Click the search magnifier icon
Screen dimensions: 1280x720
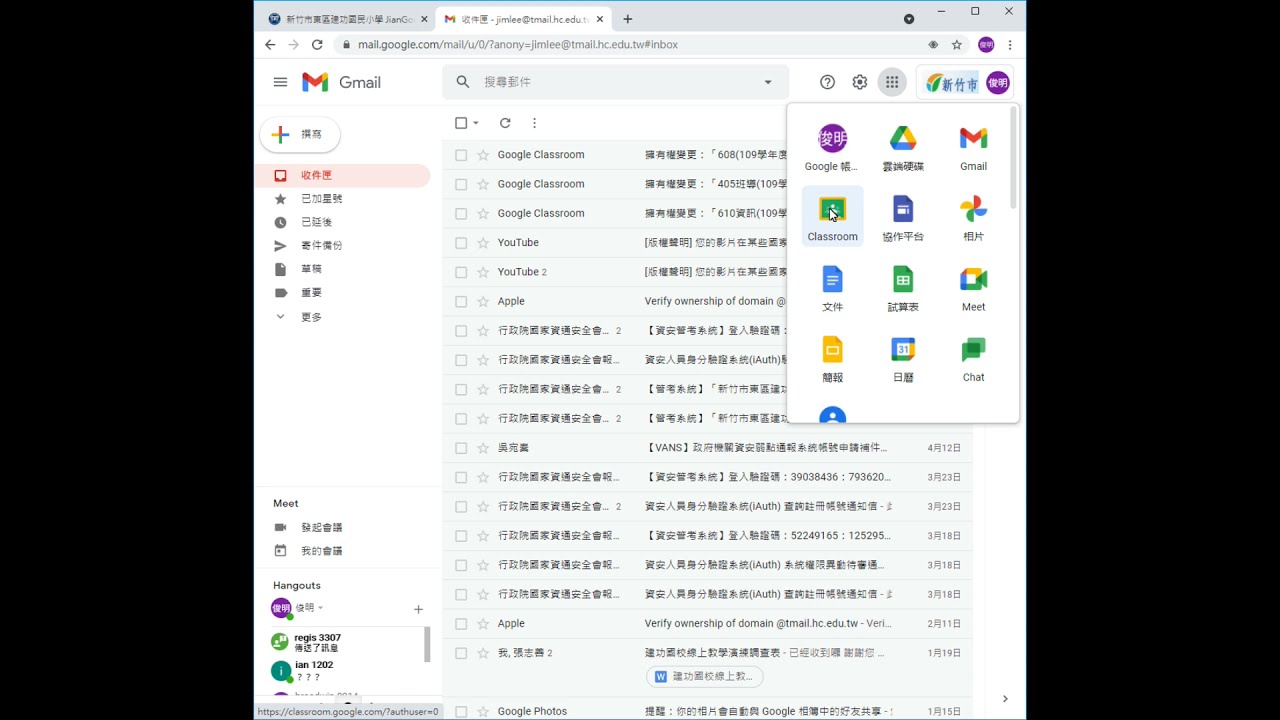(462, 82)
